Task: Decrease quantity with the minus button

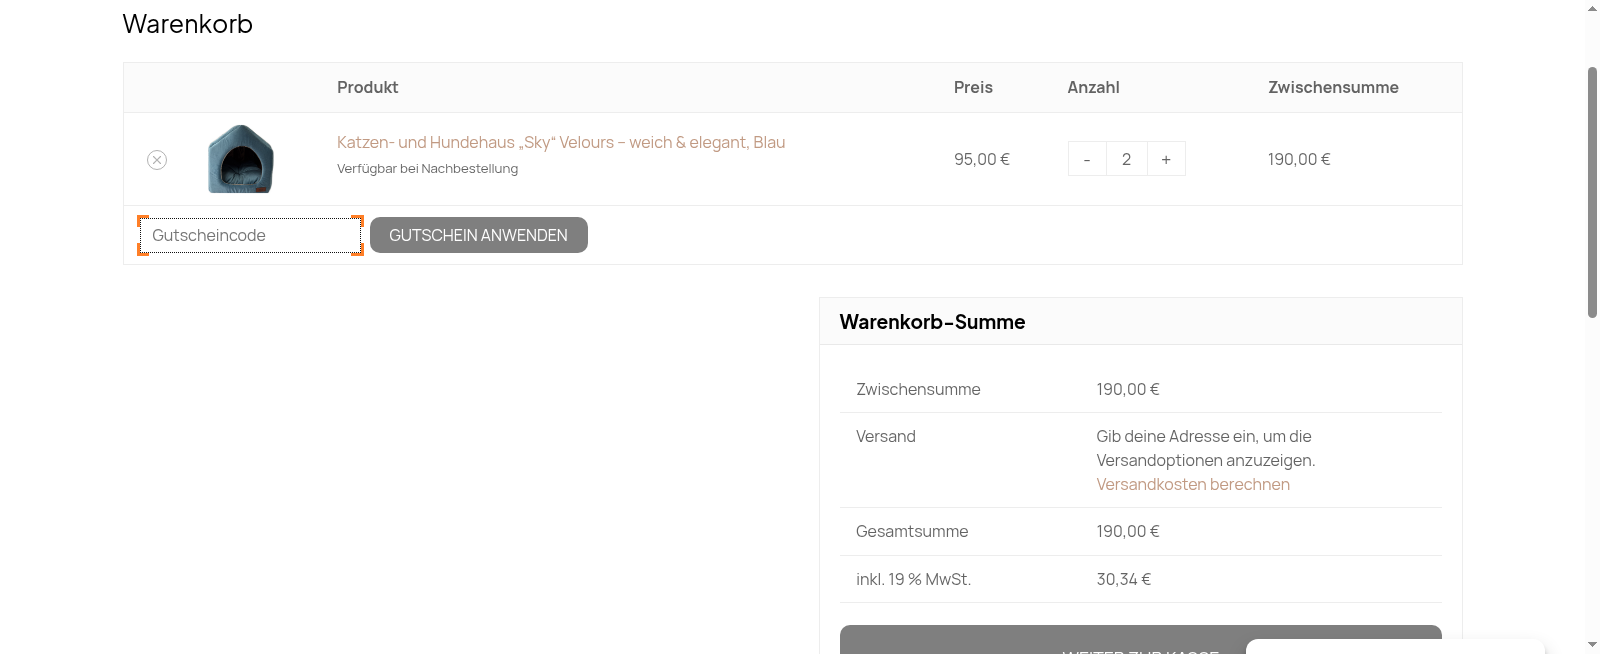Action: click(x=1087, y=159)
